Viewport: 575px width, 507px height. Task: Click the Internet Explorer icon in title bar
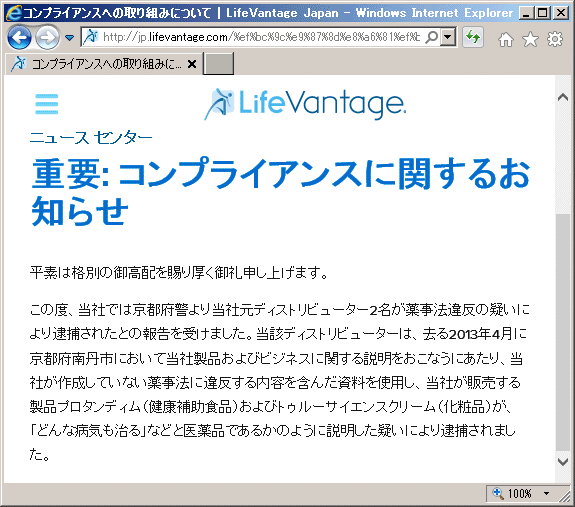[14, 13]
